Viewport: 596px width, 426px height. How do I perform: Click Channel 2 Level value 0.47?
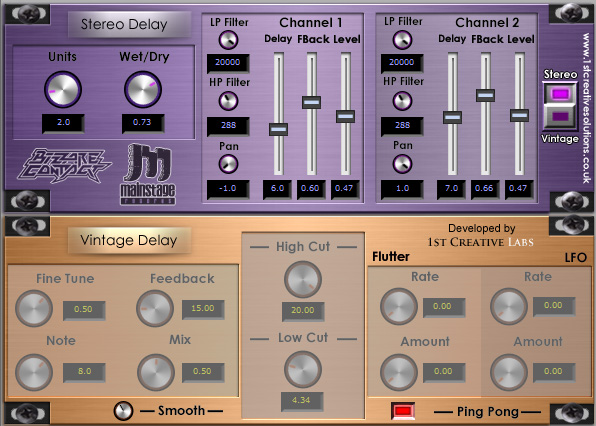[519, 189]
